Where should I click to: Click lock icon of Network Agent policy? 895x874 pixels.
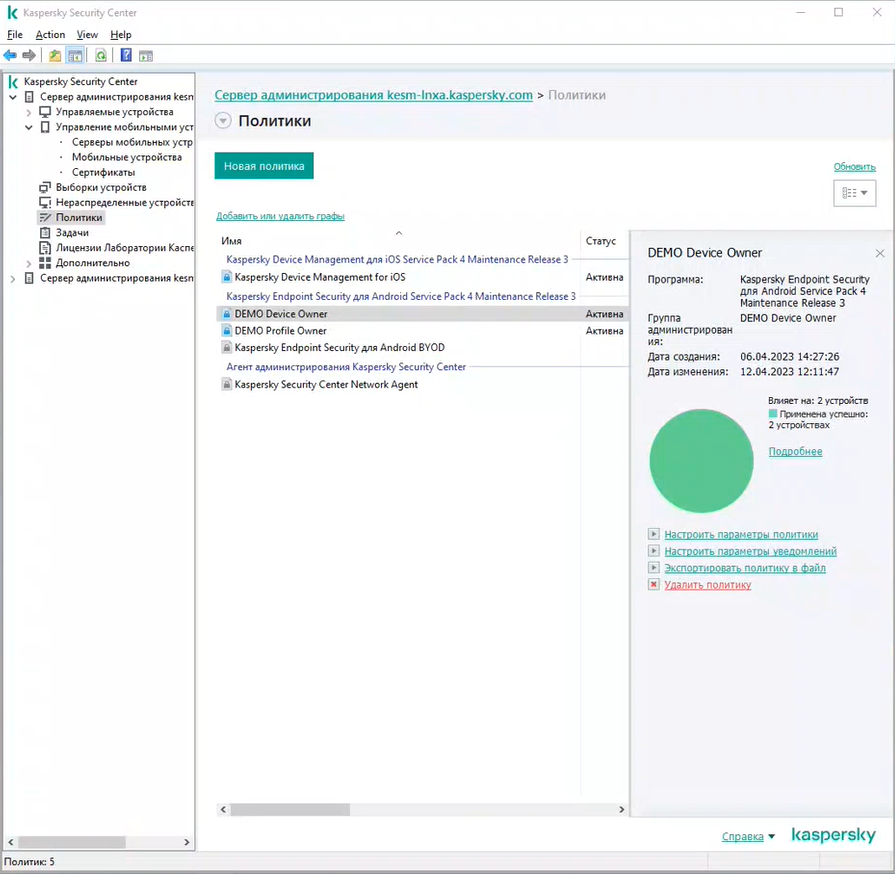click(x=227, y=384)
